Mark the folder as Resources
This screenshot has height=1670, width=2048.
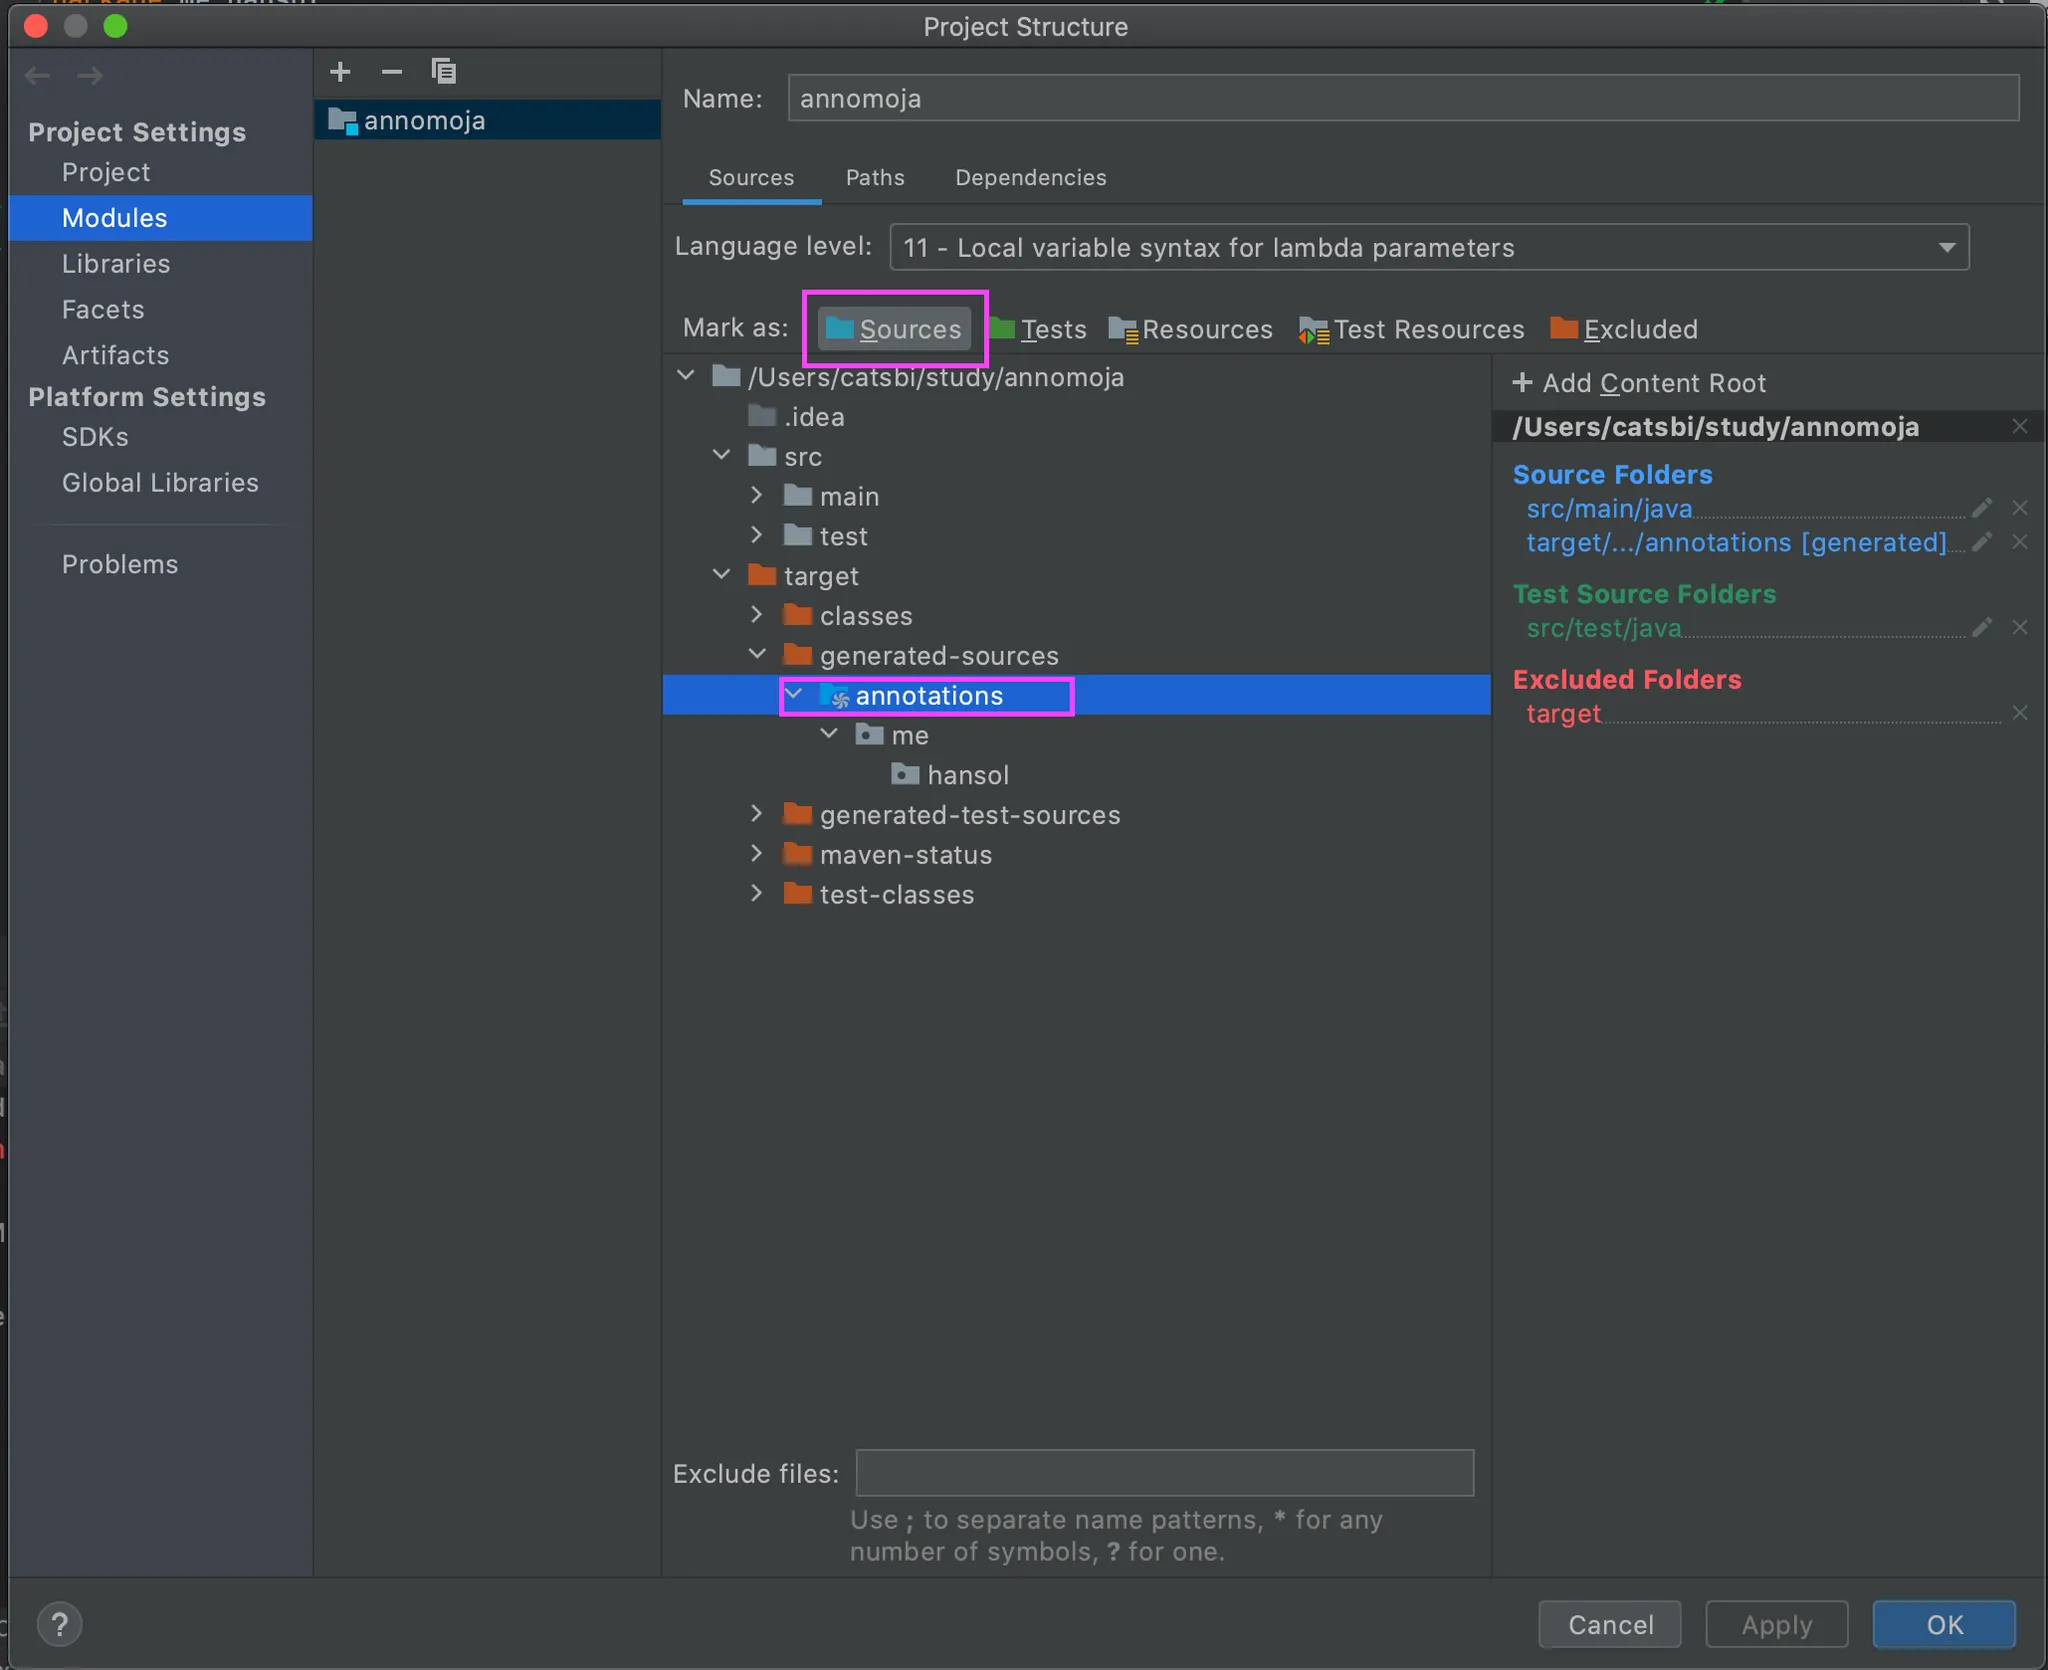click(x=1190, y=329)
